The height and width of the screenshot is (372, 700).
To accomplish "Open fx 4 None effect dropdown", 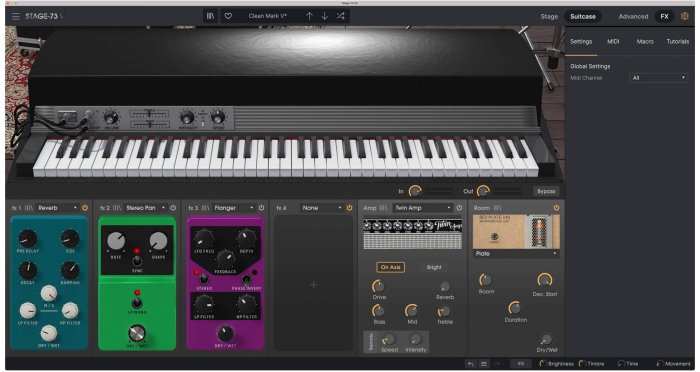I will (x=321, y=208).
